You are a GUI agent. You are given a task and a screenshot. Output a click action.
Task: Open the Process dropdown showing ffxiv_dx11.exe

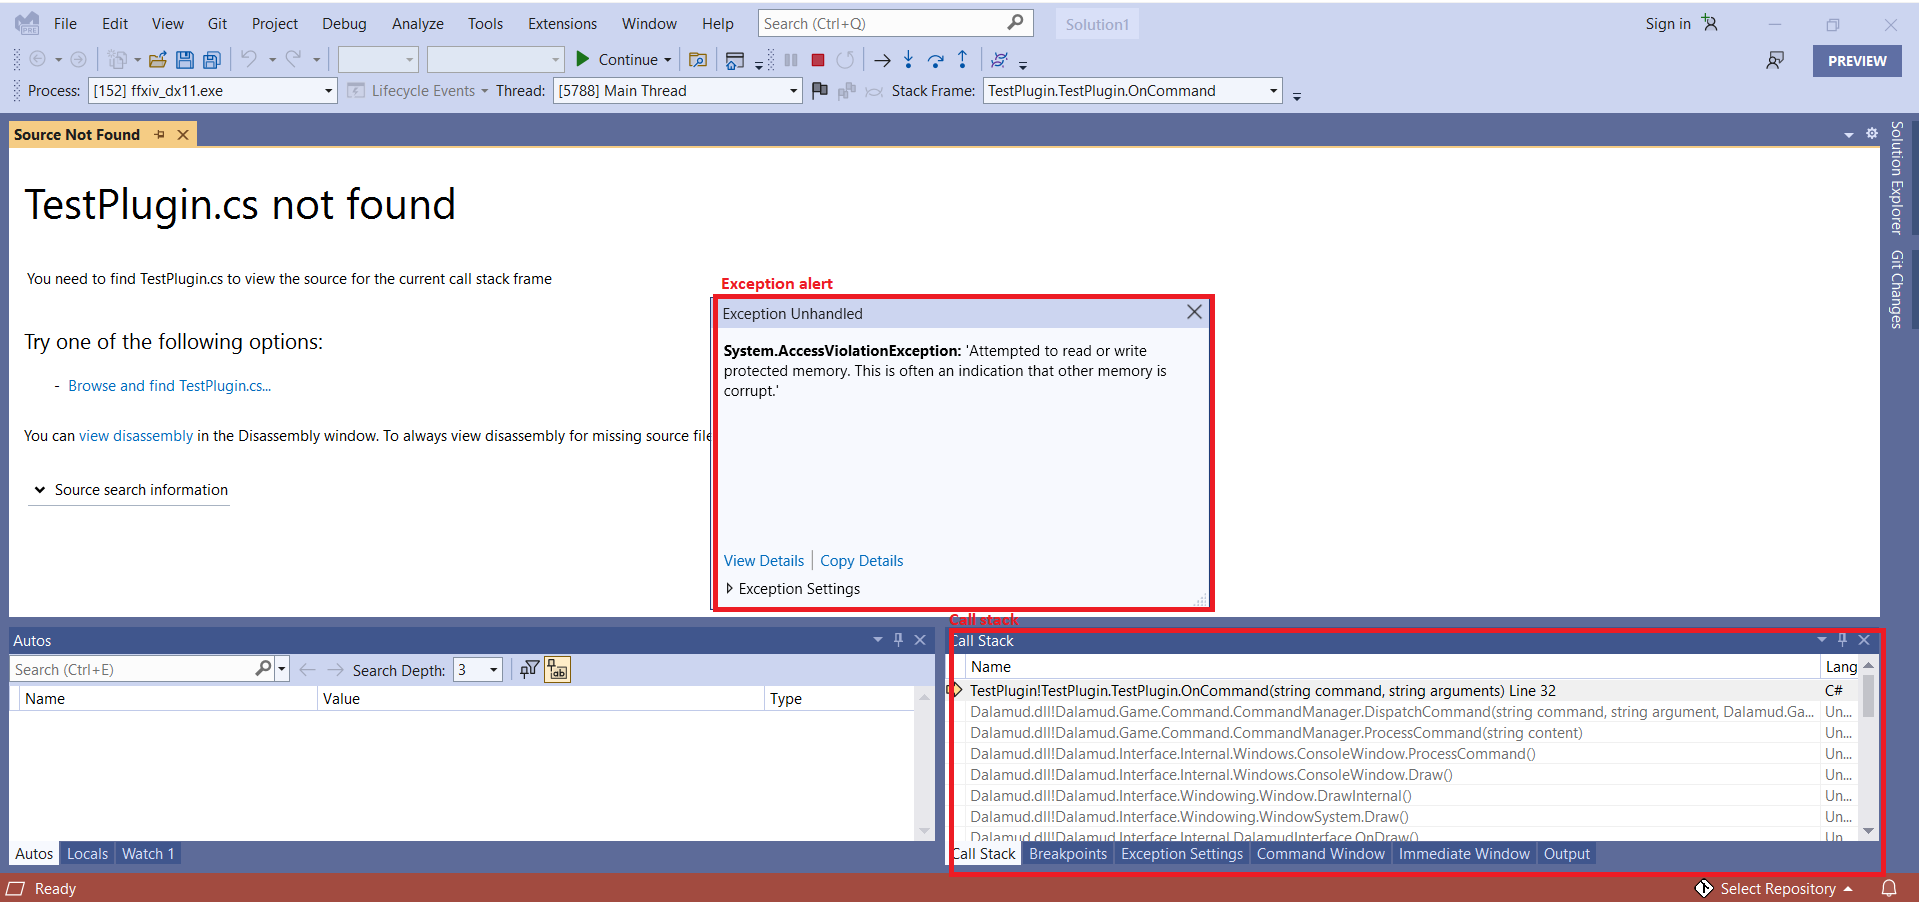click(x=213, y=91)
